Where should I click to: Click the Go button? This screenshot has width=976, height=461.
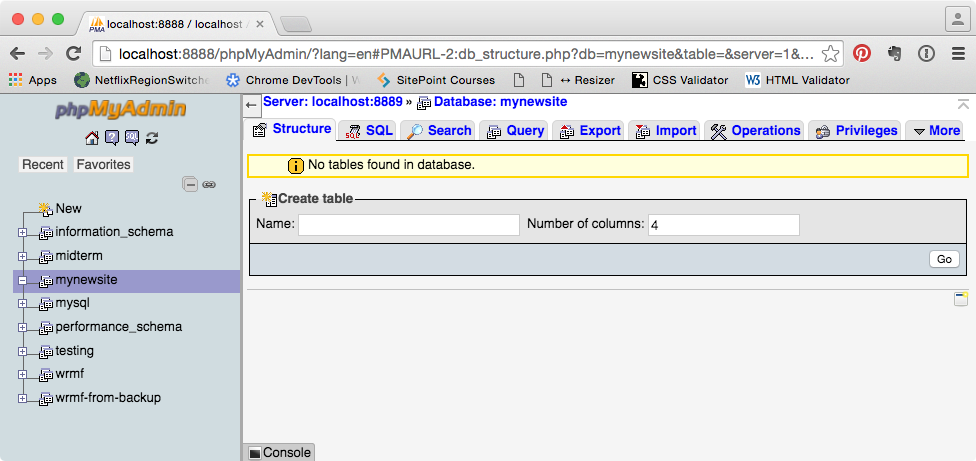pyautogui.click(x=944, y=259)
